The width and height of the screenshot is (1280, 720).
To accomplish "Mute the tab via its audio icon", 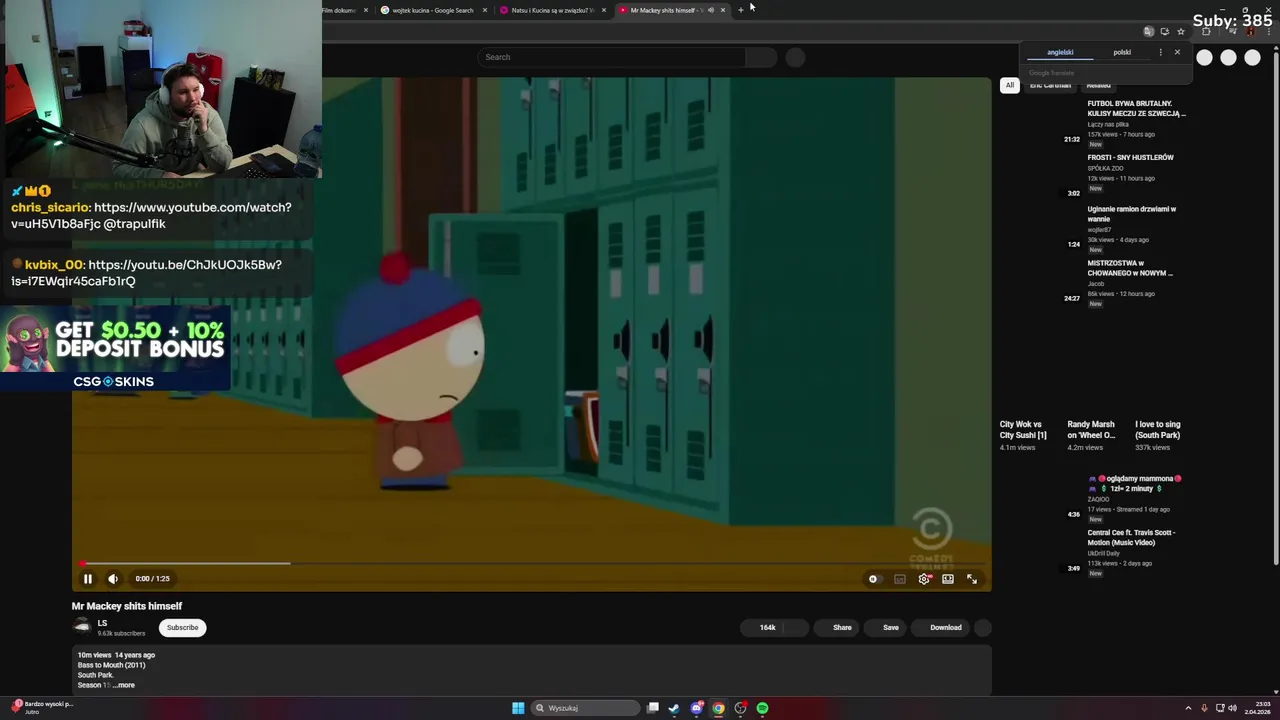I will pyautogui.click(x=710, y=10).
